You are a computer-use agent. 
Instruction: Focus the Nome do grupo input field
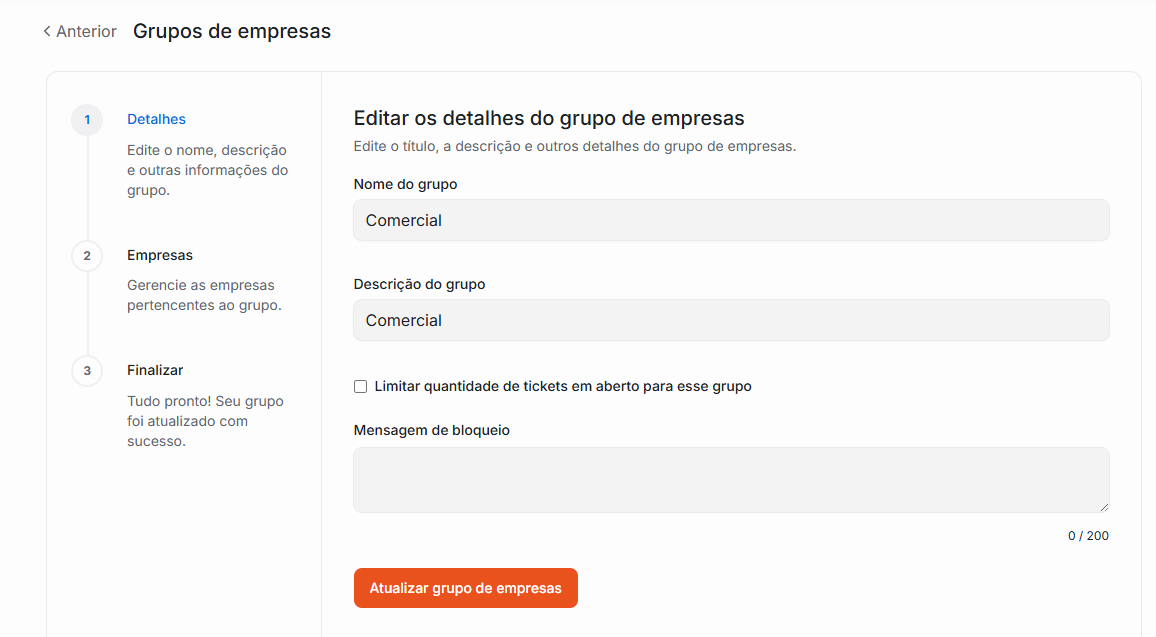tap(731, 220)
